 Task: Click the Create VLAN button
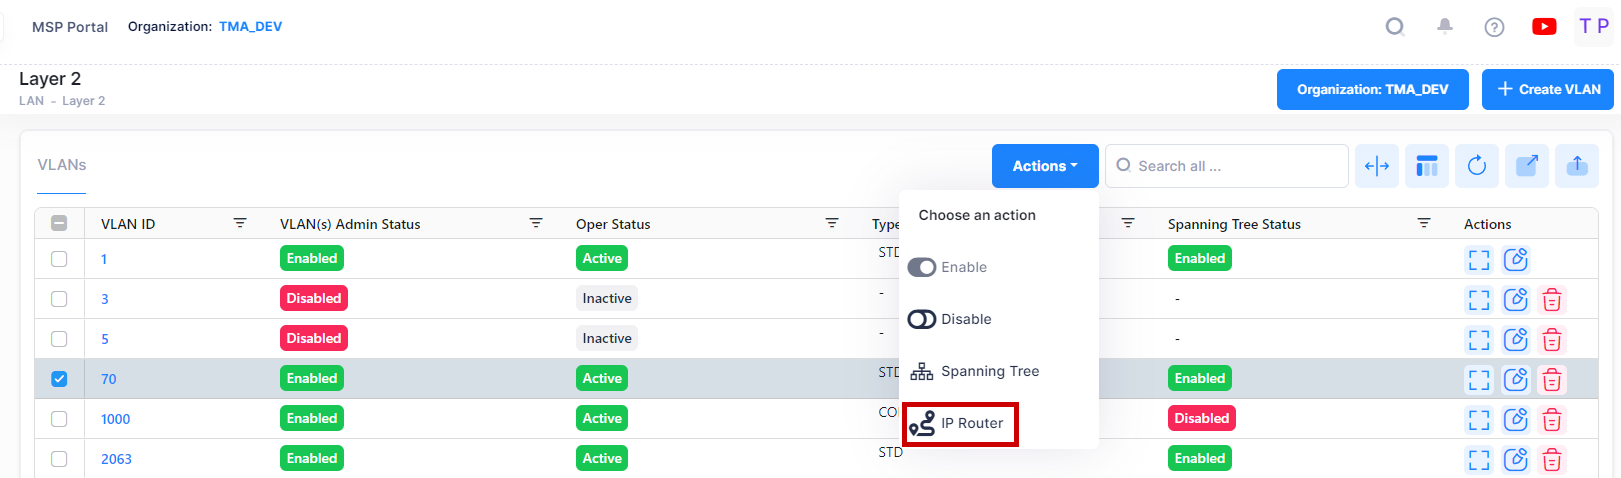(x=1547, y=89)
